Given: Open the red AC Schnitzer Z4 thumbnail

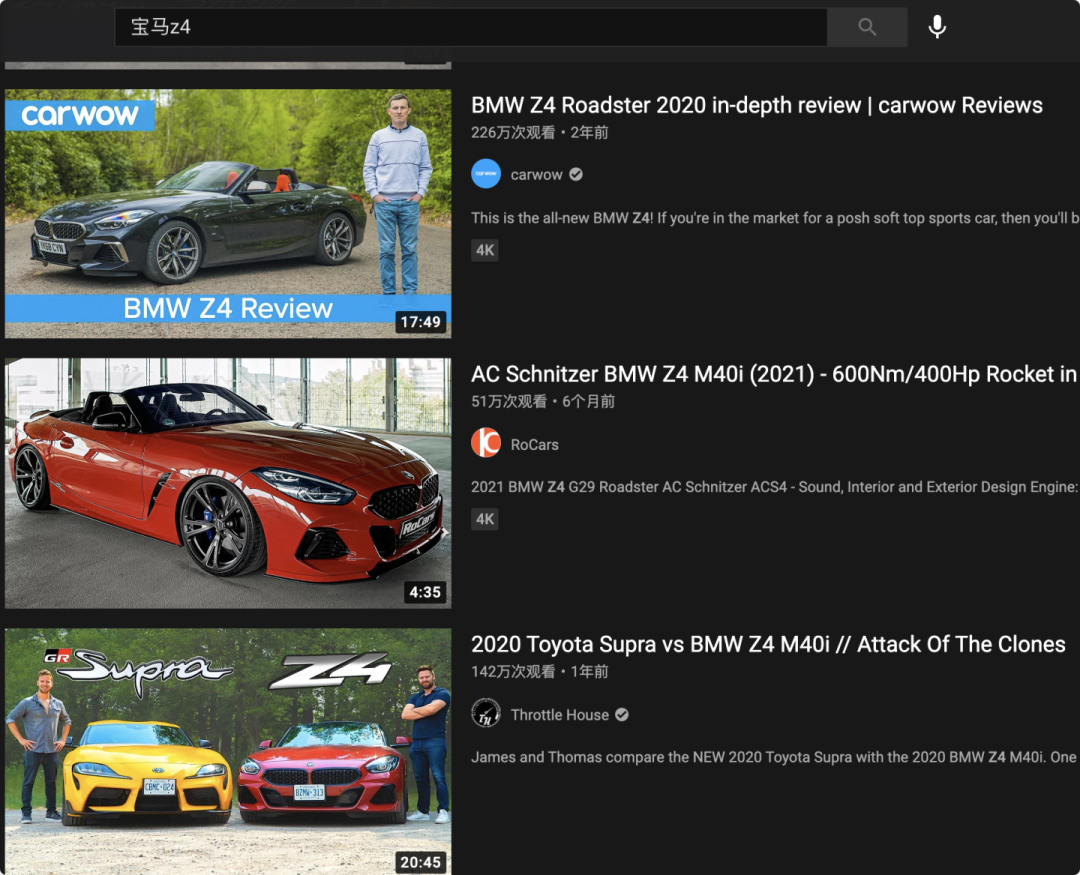Looking at the screenshot, I should pyautogui.click(x=228, y=483).
